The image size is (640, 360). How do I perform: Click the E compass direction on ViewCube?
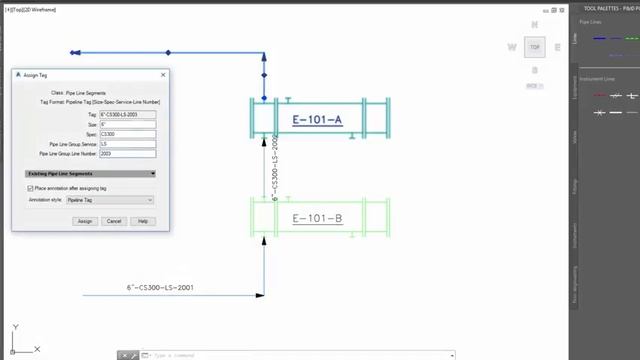point(557,47)
